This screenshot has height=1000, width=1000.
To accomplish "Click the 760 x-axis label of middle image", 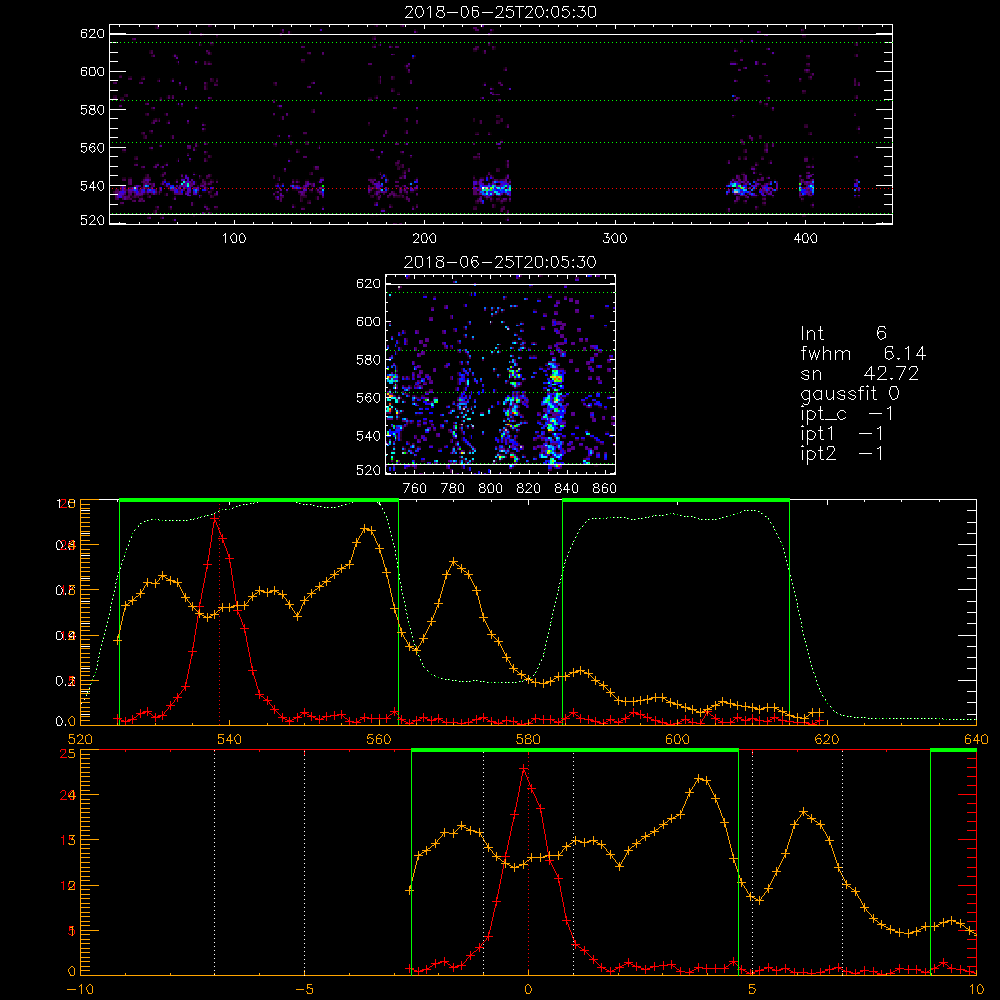I will (415, 489).
